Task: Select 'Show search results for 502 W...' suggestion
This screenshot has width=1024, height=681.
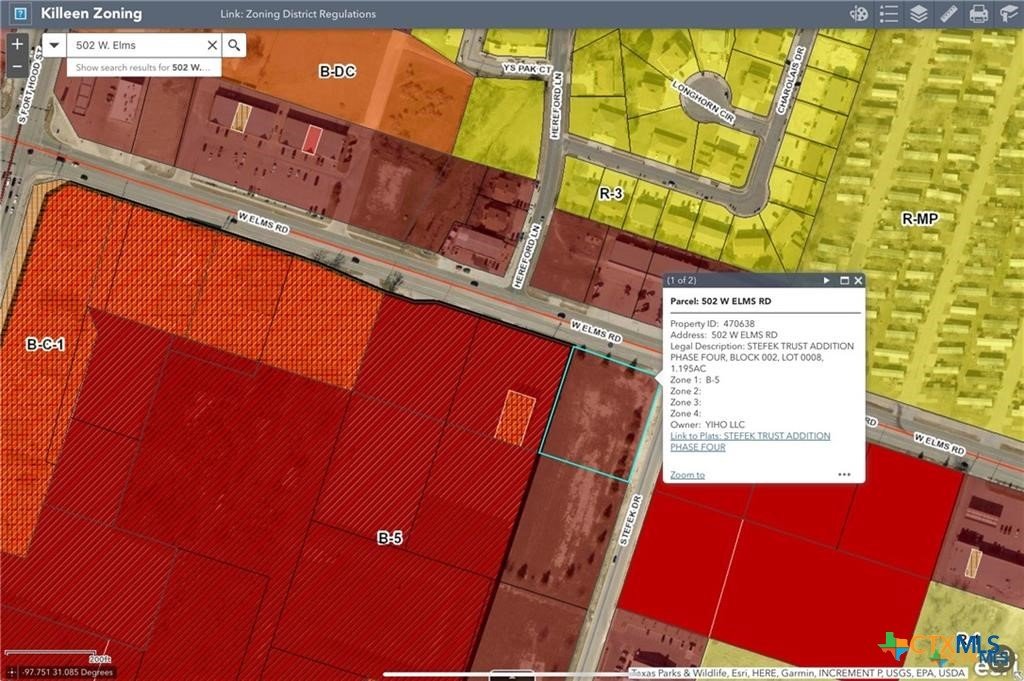Action: [143, 67]
